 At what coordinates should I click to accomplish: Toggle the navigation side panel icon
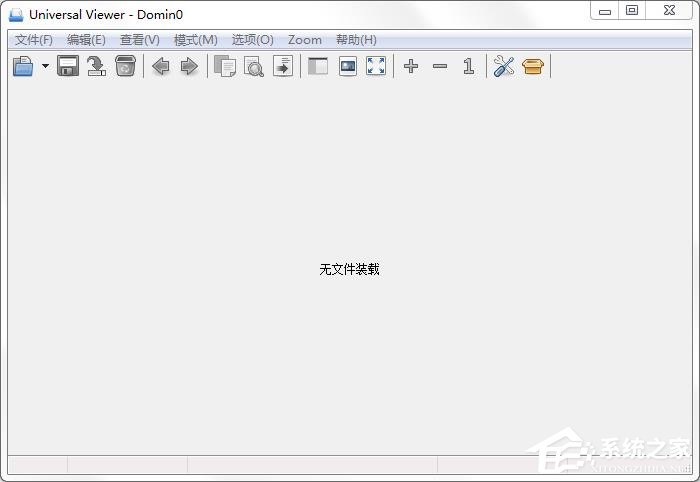(x=318, y=67)
